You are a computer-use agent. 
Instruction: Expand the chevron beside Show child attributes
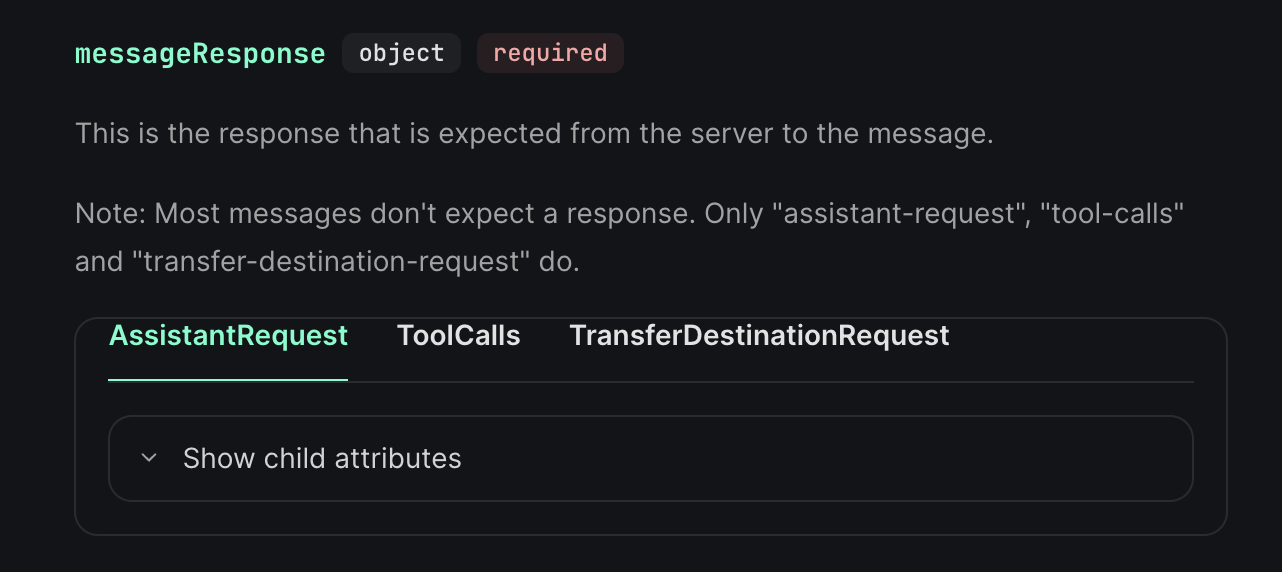coord(150,458)
